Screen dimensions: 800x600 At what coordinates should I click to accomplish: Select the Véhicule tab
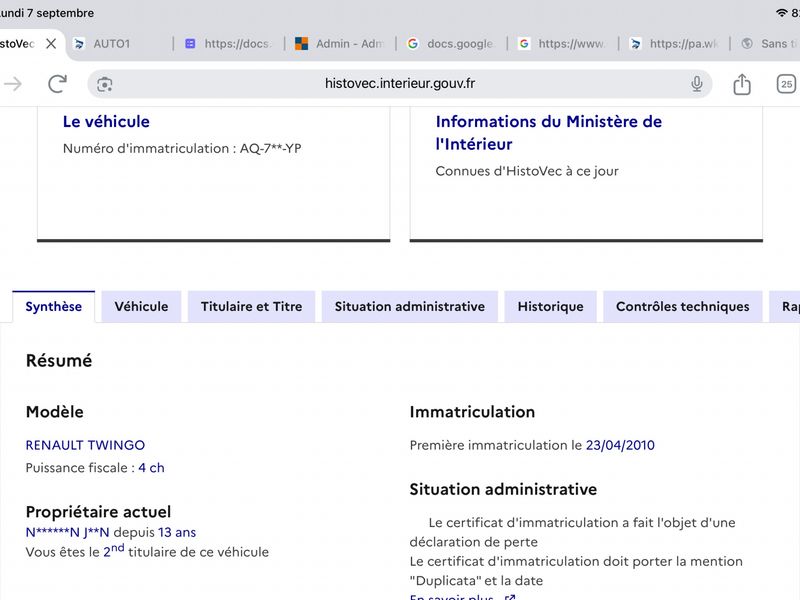[x=141, y=307]
